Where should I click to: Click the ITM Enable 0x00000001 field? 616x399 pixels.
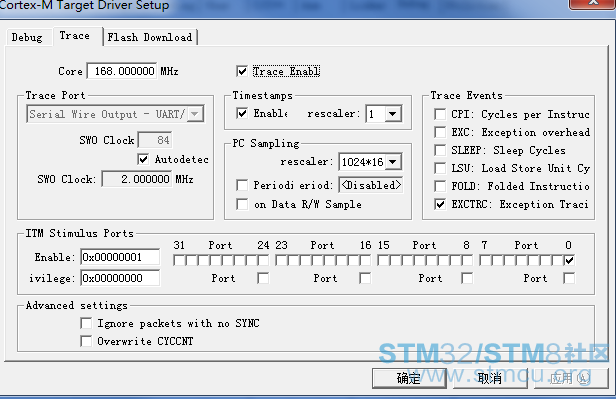(x=120, y=257)
